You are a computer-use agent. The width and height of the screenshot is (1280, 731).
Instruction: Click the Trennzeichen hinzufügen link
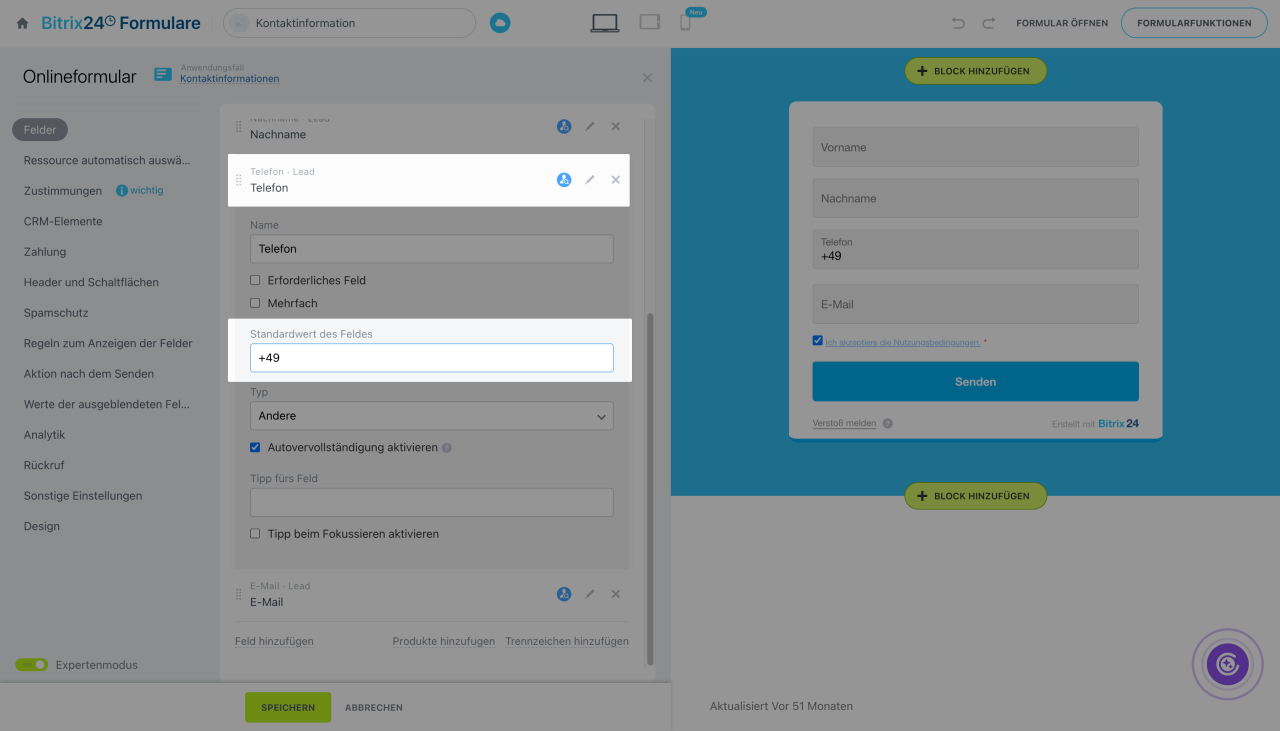[x=567, y=641]
